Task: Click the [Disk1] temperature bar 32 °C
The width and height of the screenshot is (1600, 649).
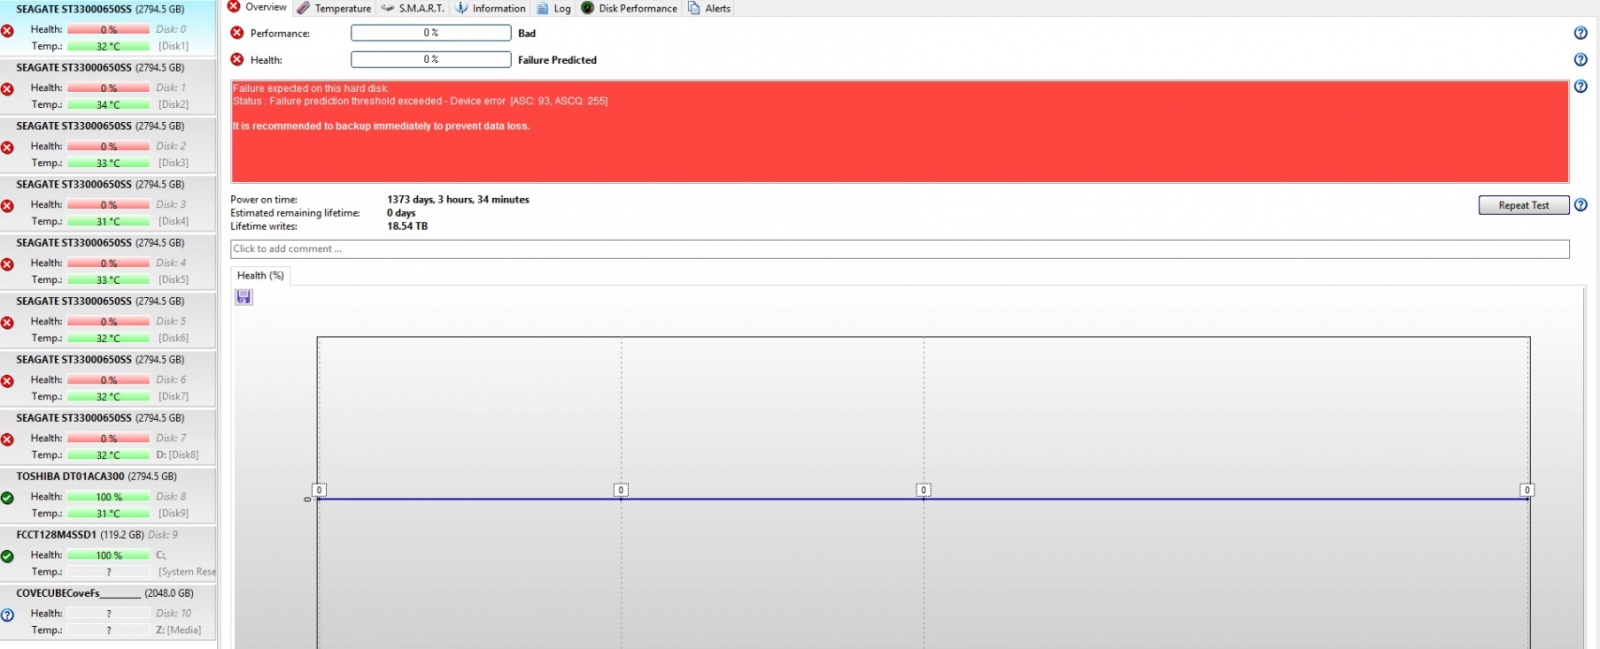Action: (109, 46)
